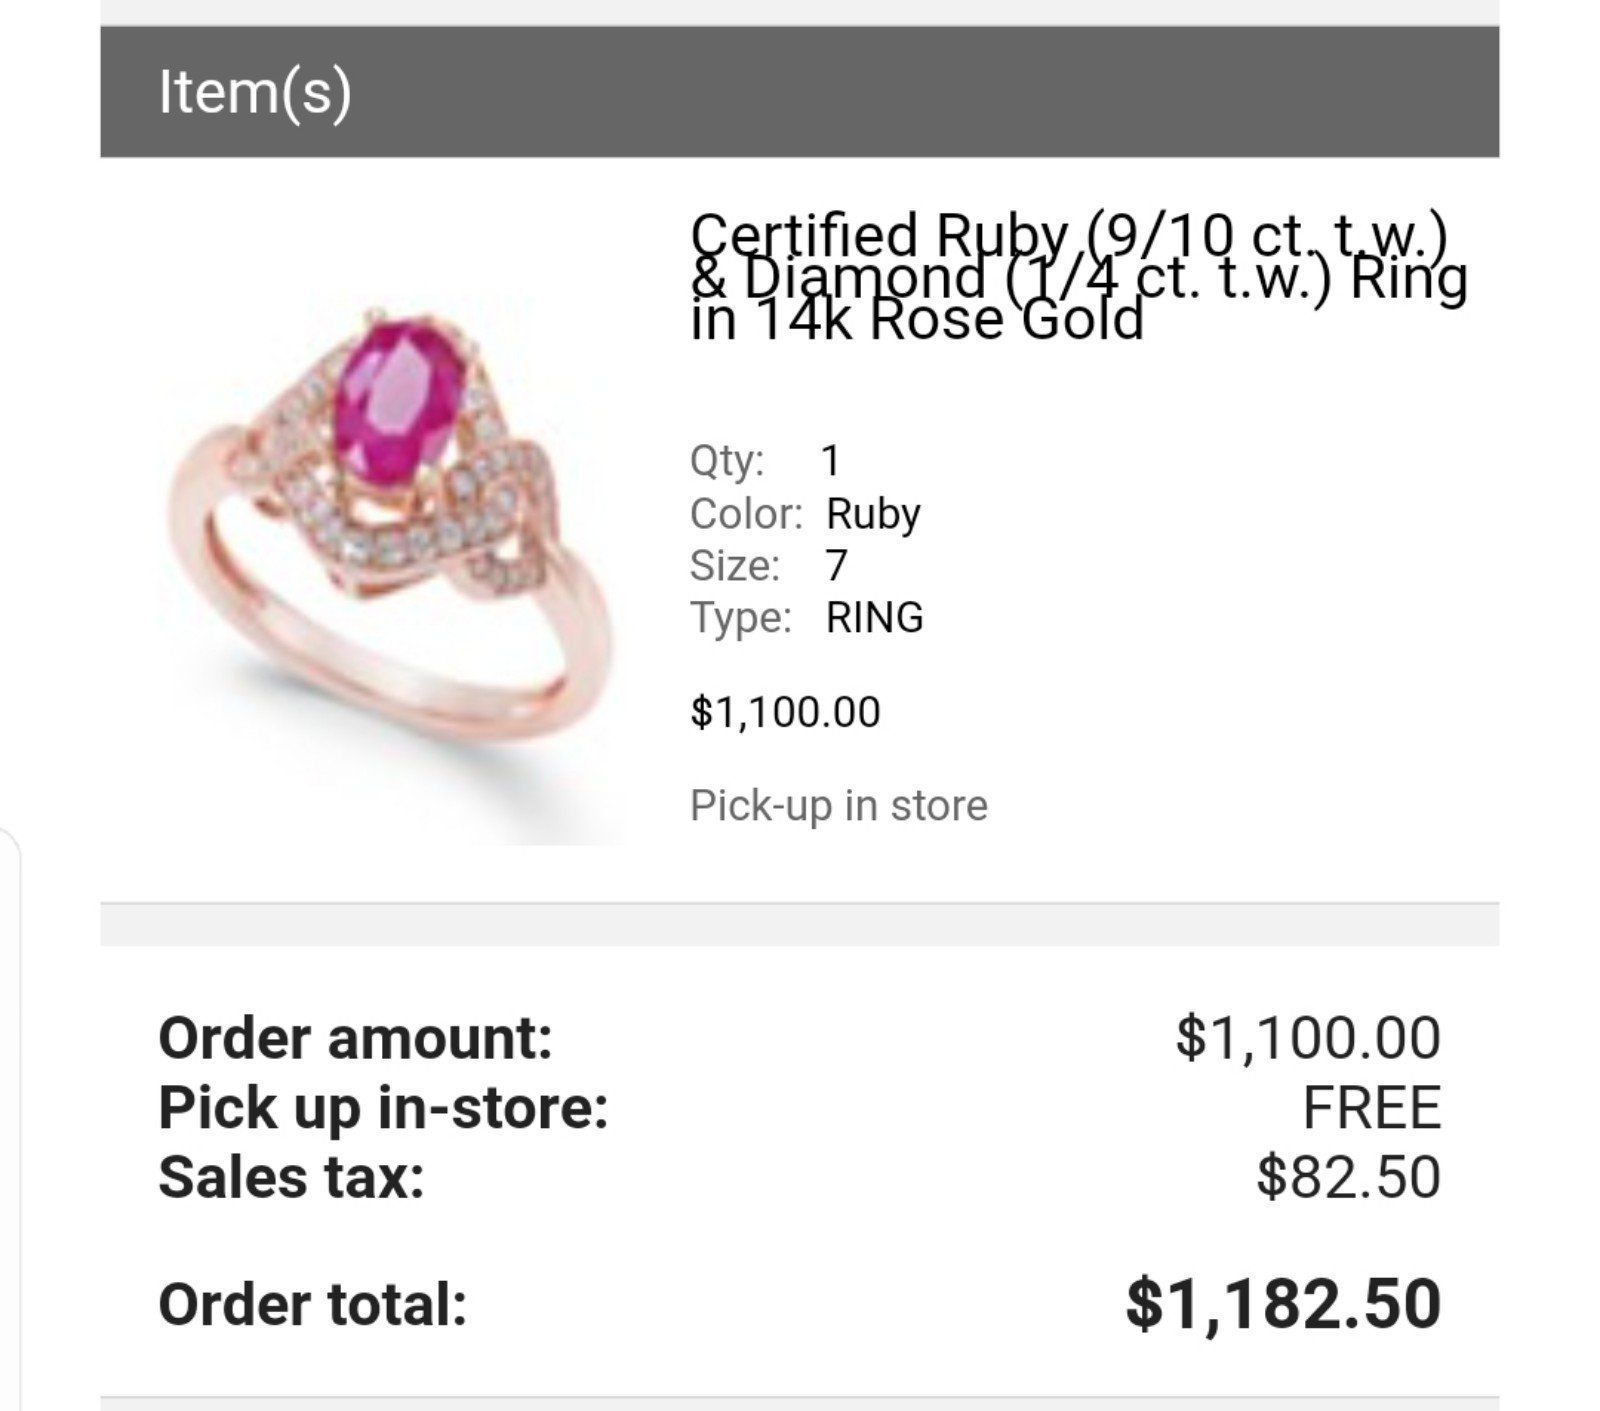Select the $1,100.00 order amount value
The image size is (1600, 1411).
coord(1308,1037)
